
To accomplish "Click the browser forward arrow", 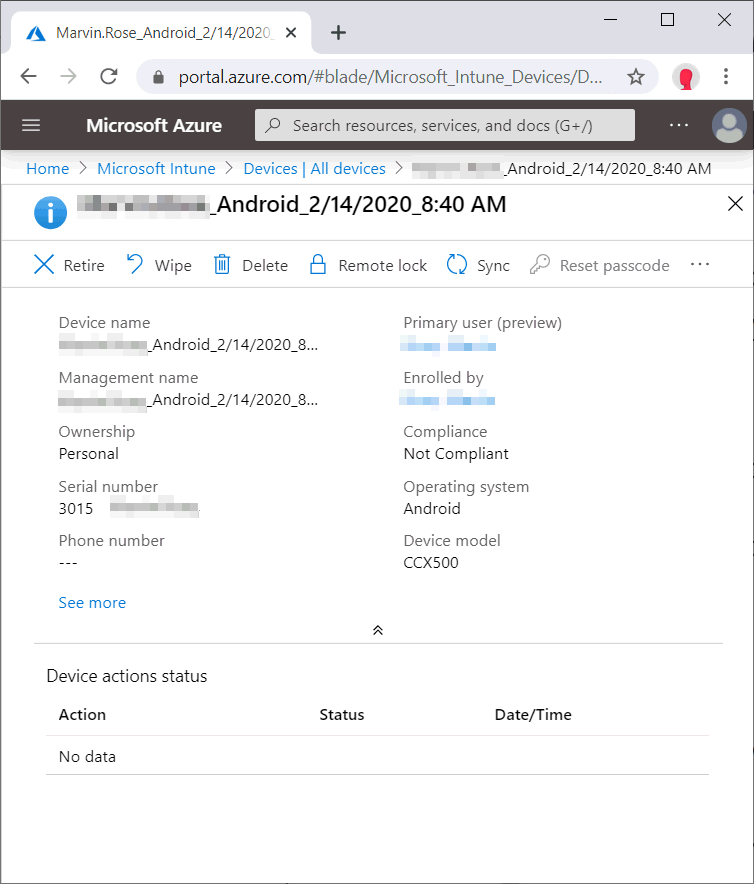I will coord(68,76).
